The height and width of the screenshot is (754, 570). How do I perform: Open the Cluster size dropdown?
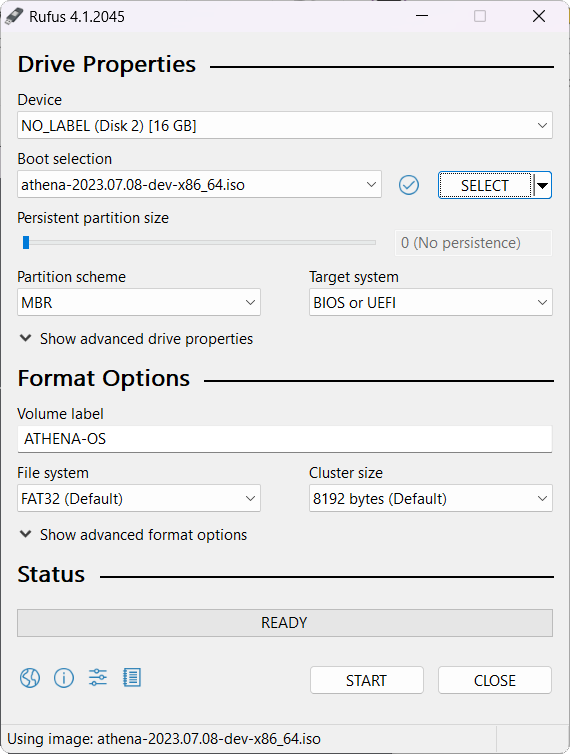(x=431, y=498)
